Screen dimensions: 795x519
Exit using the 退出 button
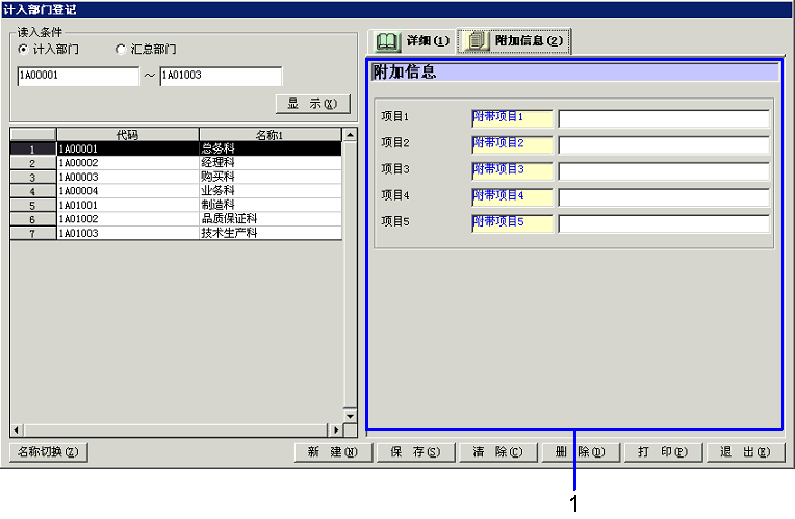point(746,452)
